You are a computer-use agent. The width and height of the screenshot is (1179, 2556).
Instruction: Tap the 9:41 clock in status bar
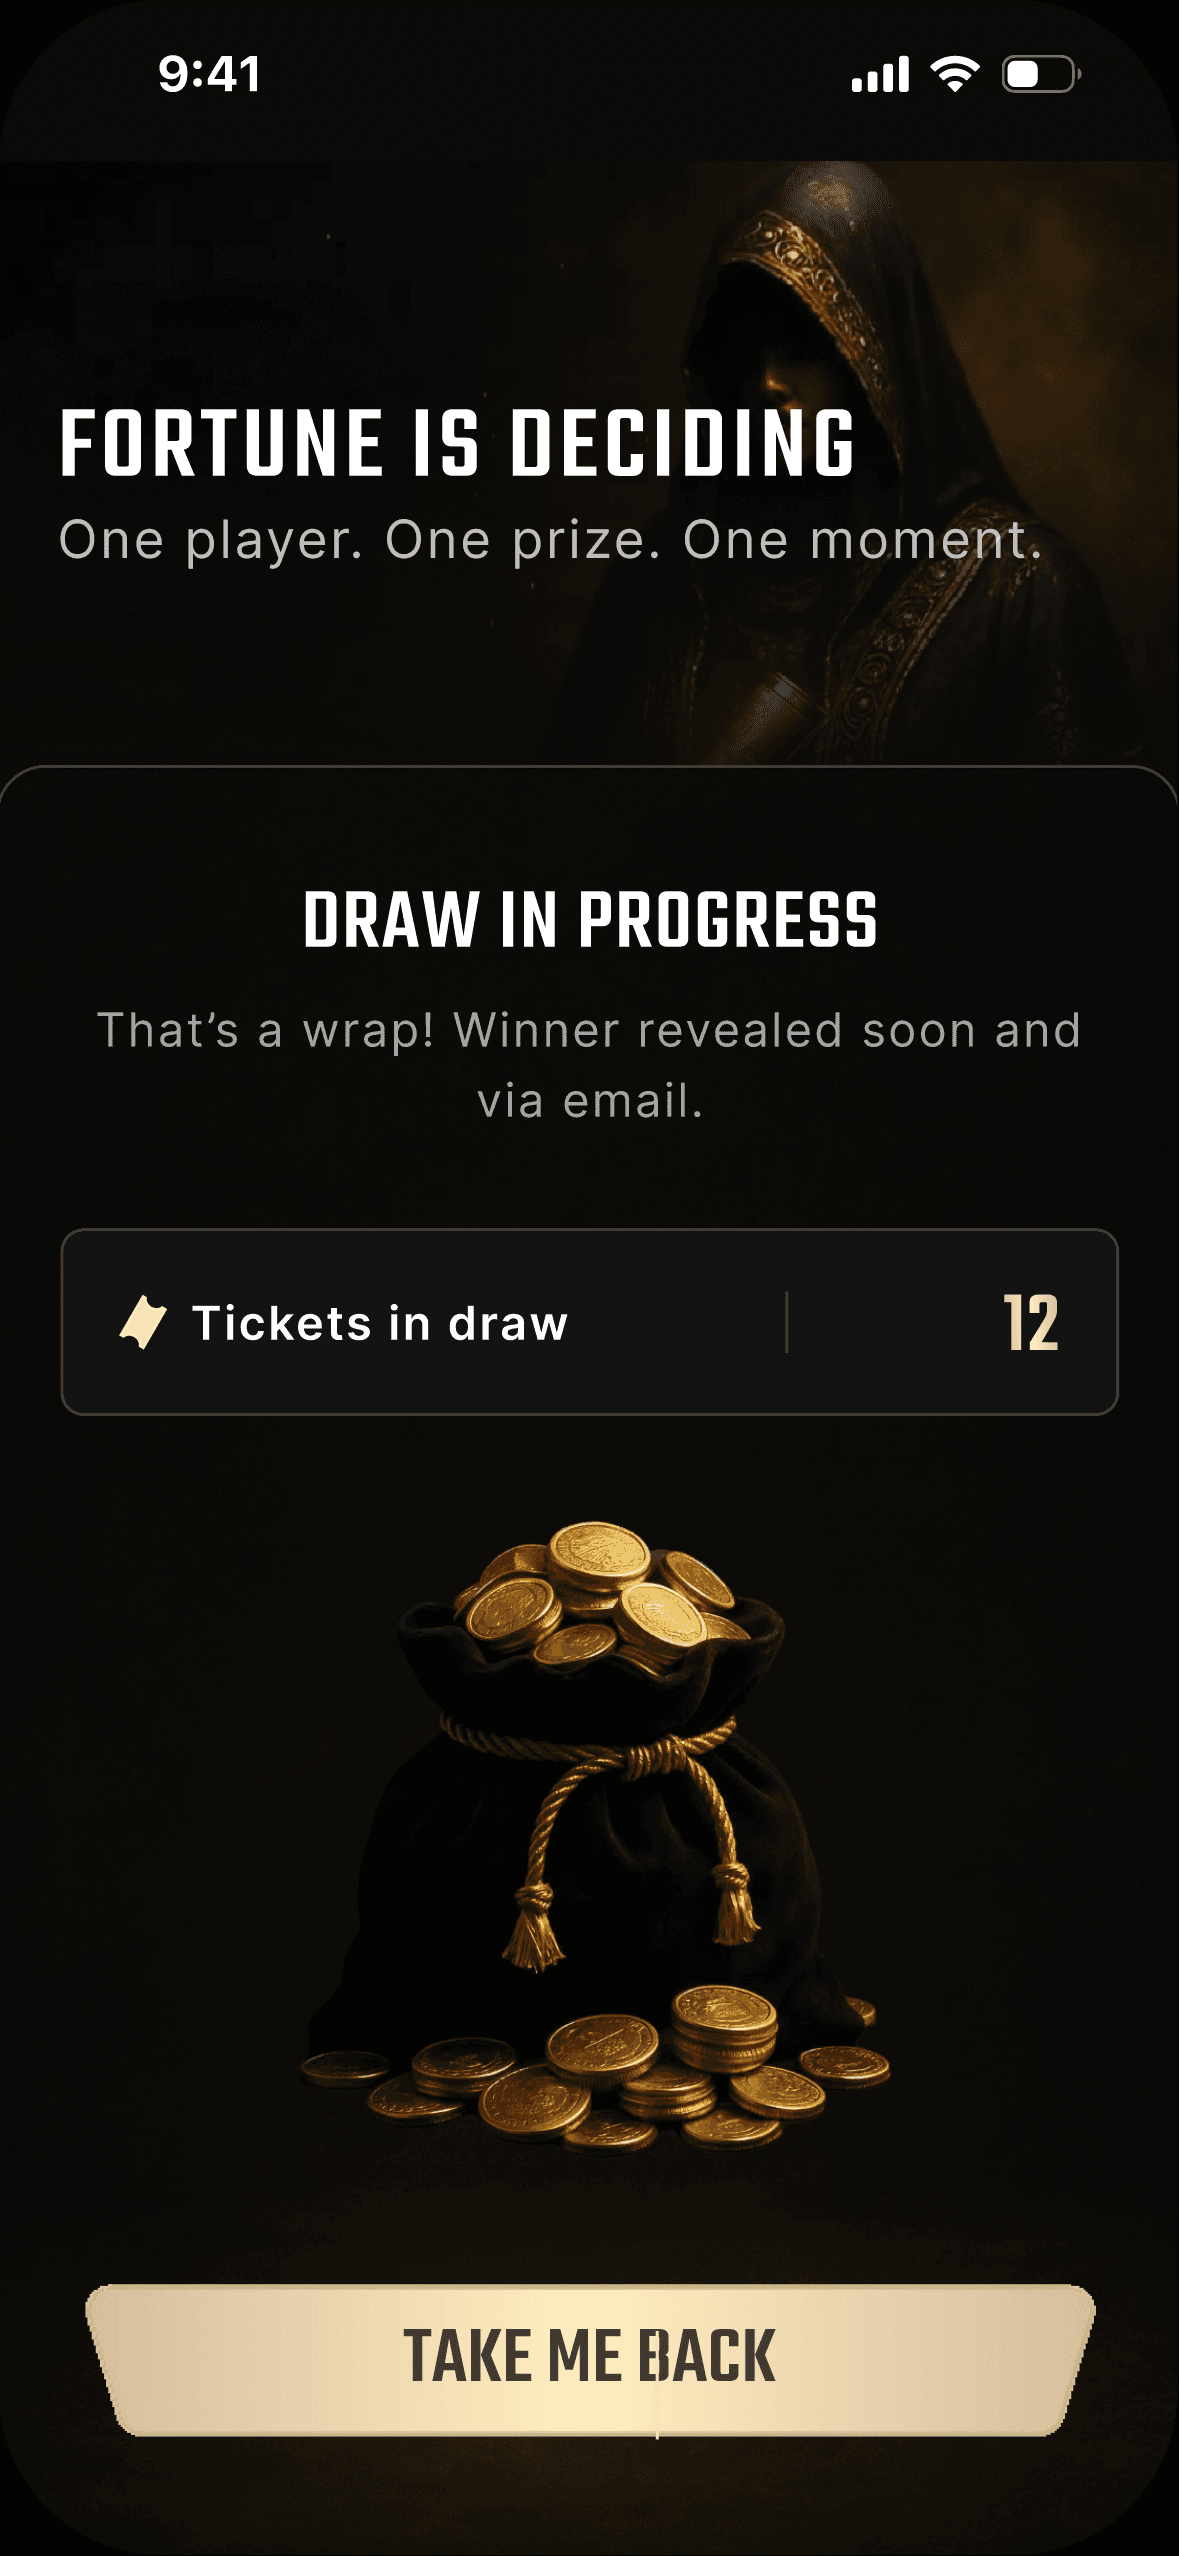coord(210,74)
